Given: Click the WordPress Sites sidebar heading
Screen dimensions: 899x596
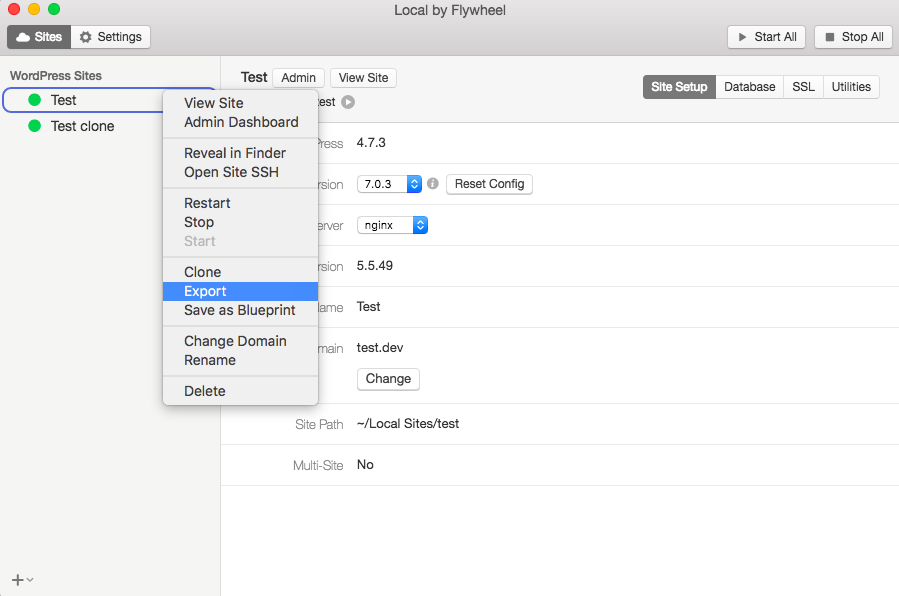Looking at the screenshot, I should tap(56, 76).
